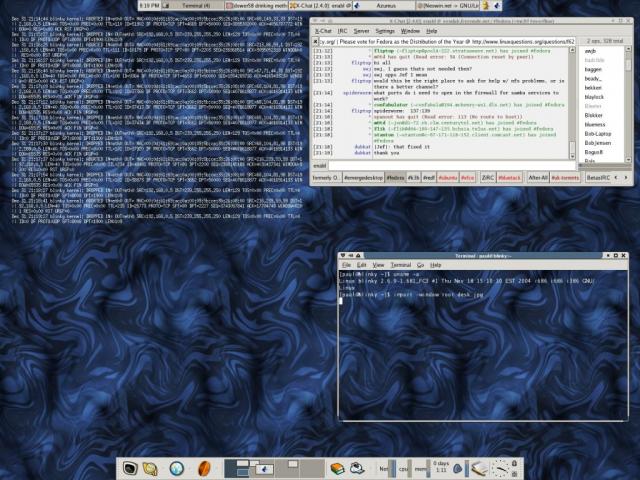Screen dimensions: 640x480
Task: Click the blue Azureus icon at panel's right end
Action: (x=497, y=5)
